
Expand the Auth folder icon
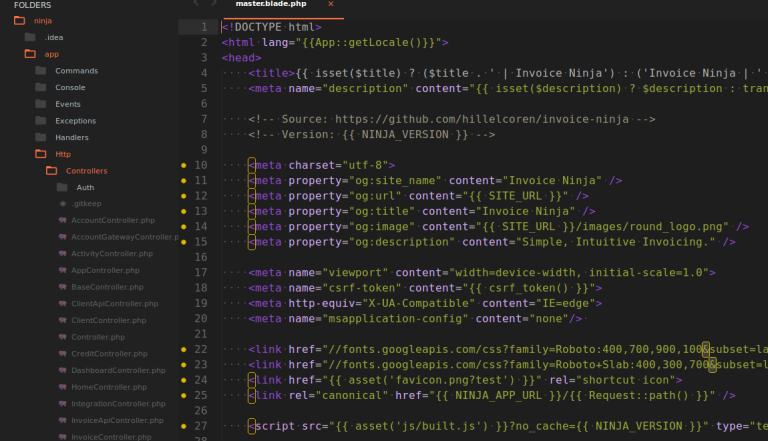click(x=62, y=187)
